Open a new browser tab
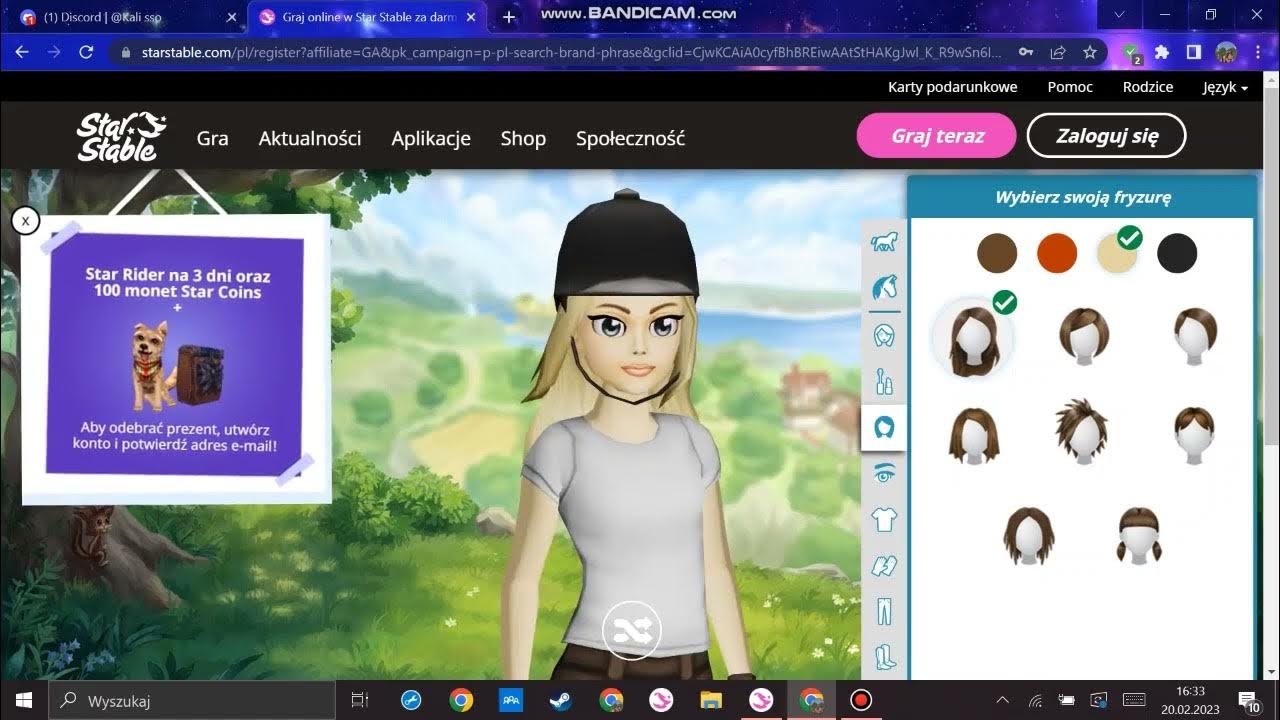Viewport: 1280px width, 720px height. point(509,17)
